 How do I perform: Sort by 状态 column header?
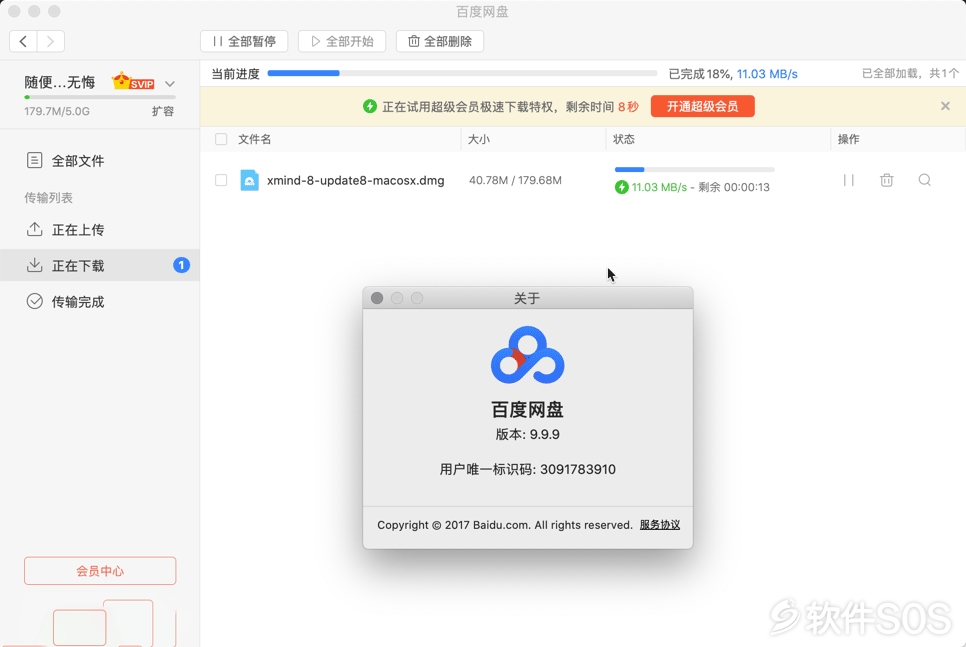coord(623,139)
